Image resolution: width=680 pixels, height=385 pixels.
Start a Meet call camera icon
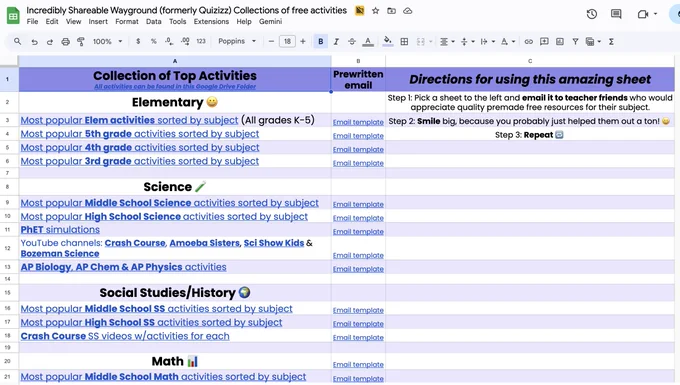(x=643, y=14)
